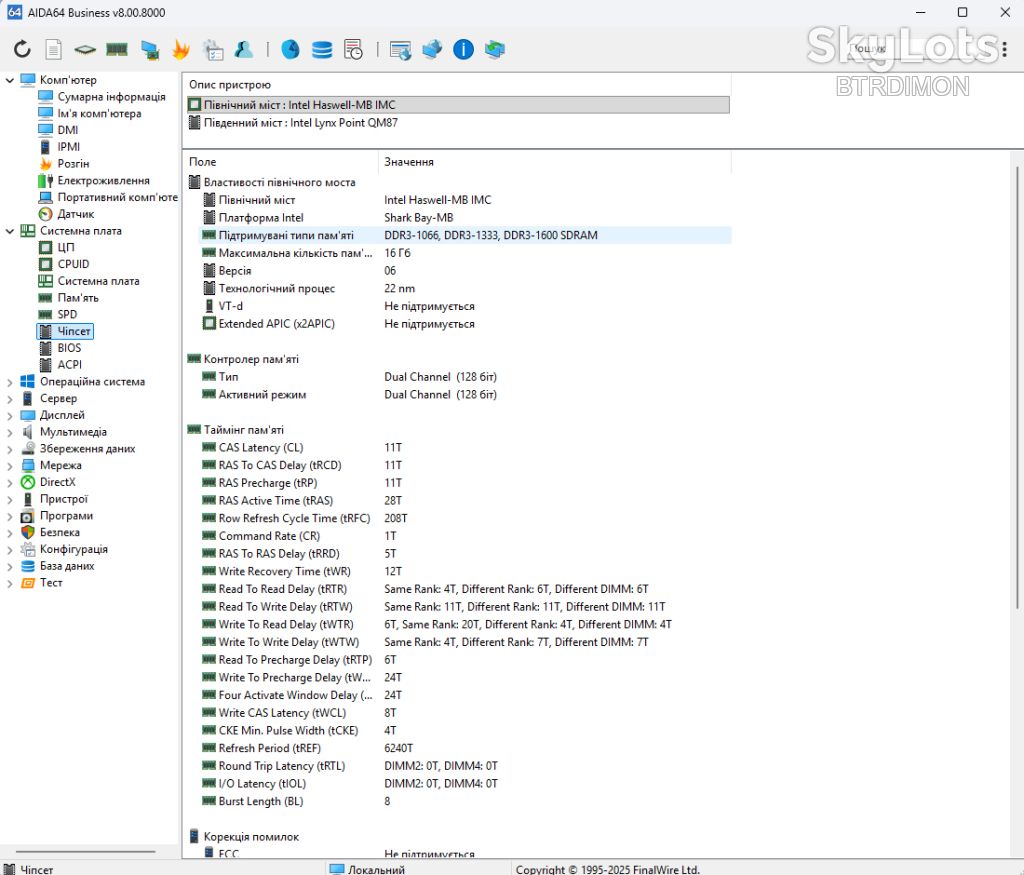
Task: Expand the Тест tree node
Action: (10, 583)
